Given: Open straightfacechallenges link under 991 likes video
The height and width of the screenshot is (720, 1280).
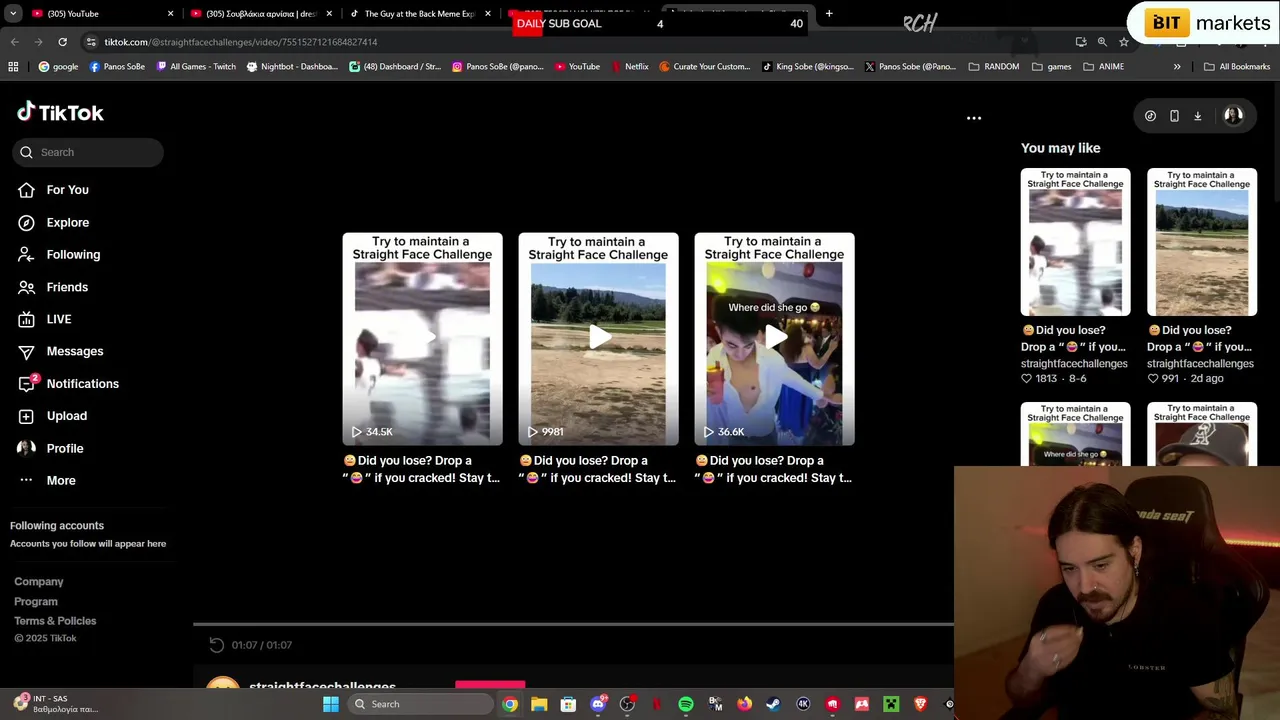Looking at the screenshot, I should click(1200, 364).
